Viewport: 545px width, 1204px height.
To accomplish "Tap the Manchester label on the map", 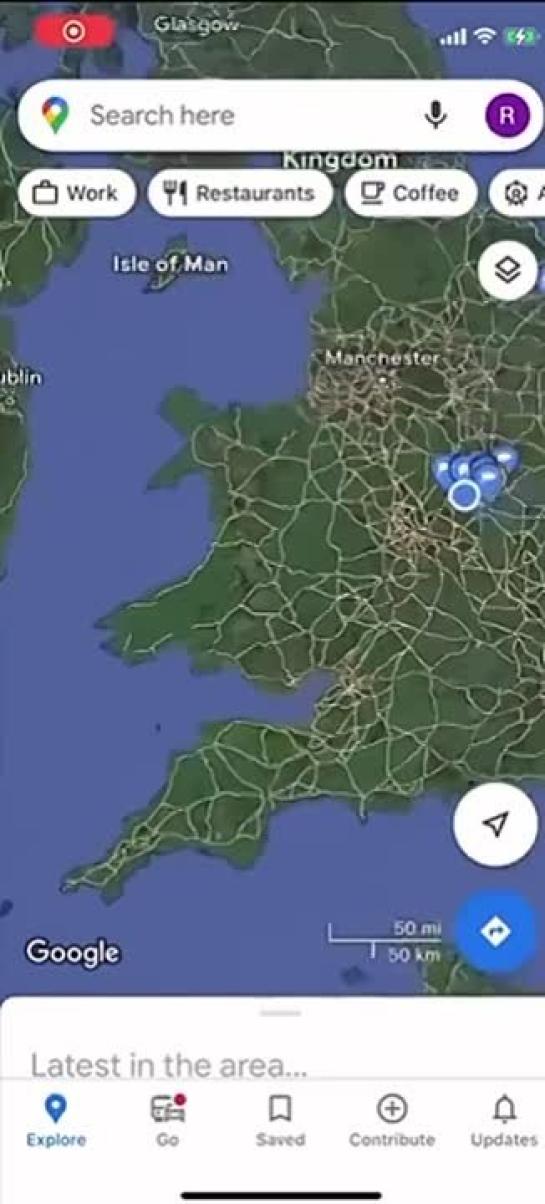I will (382, 358).
